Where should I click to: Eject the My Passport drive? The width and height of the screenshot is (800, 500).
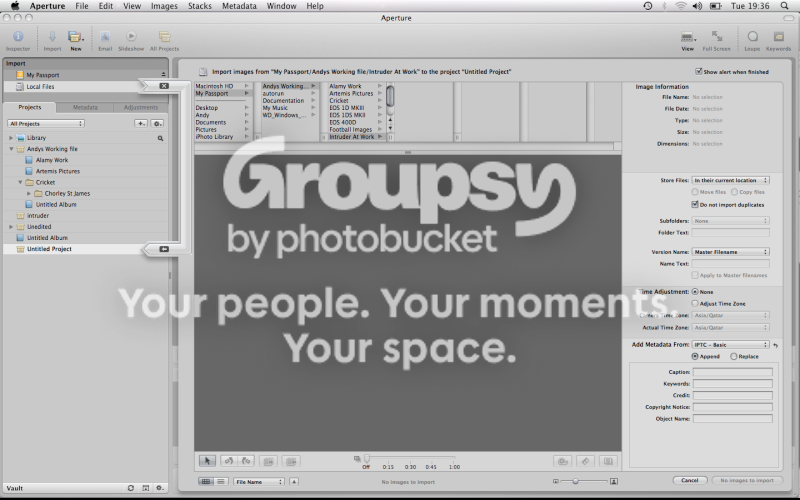pos(163,74)
